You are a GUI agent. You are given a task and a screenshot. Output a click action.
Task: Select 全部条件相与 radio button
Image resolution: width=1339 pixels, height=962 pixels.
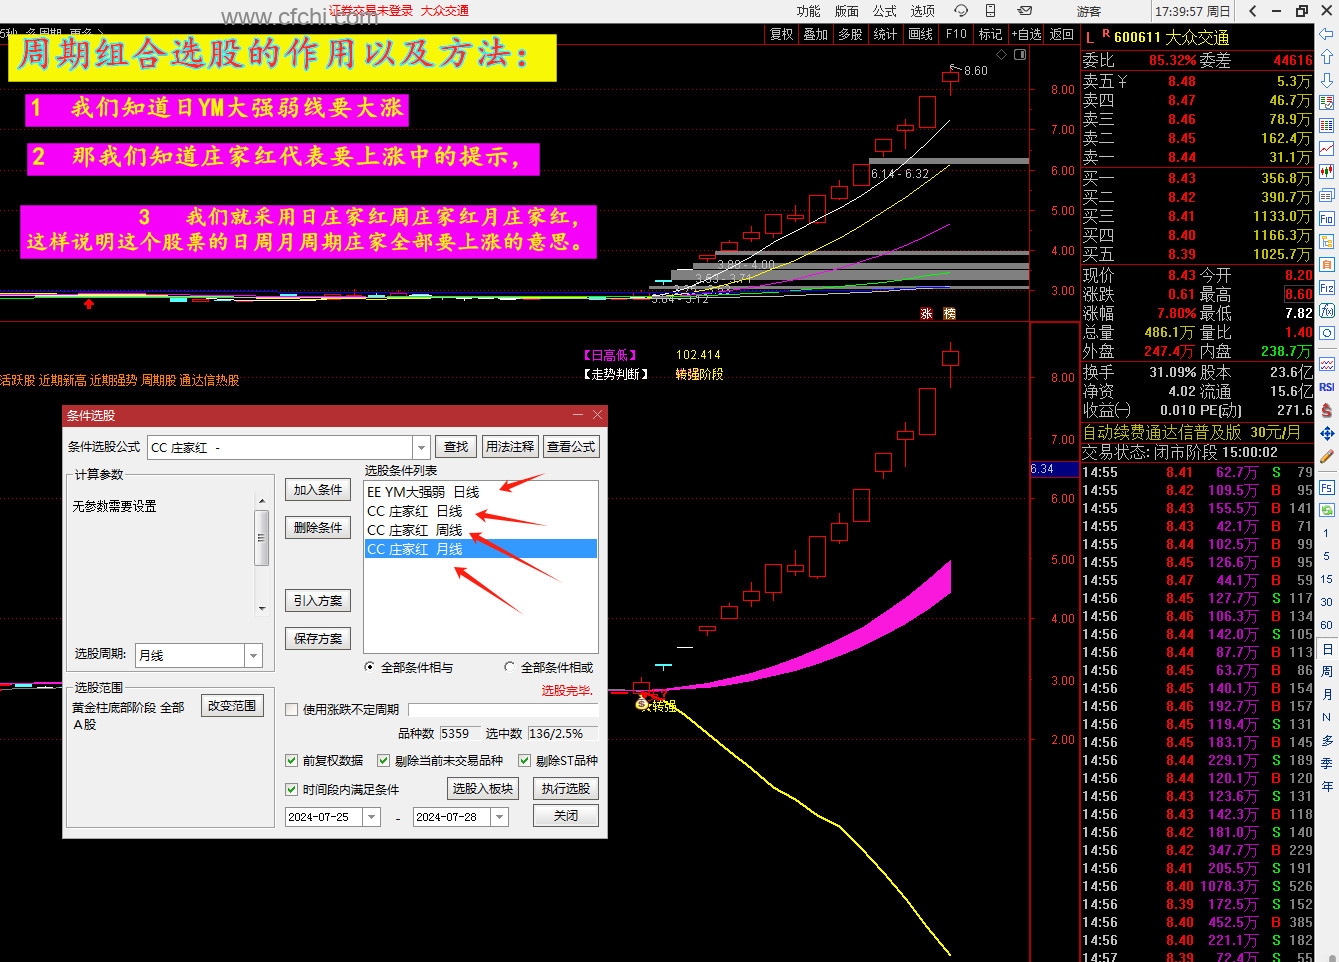pyautogui.click(x=371, y=667)
